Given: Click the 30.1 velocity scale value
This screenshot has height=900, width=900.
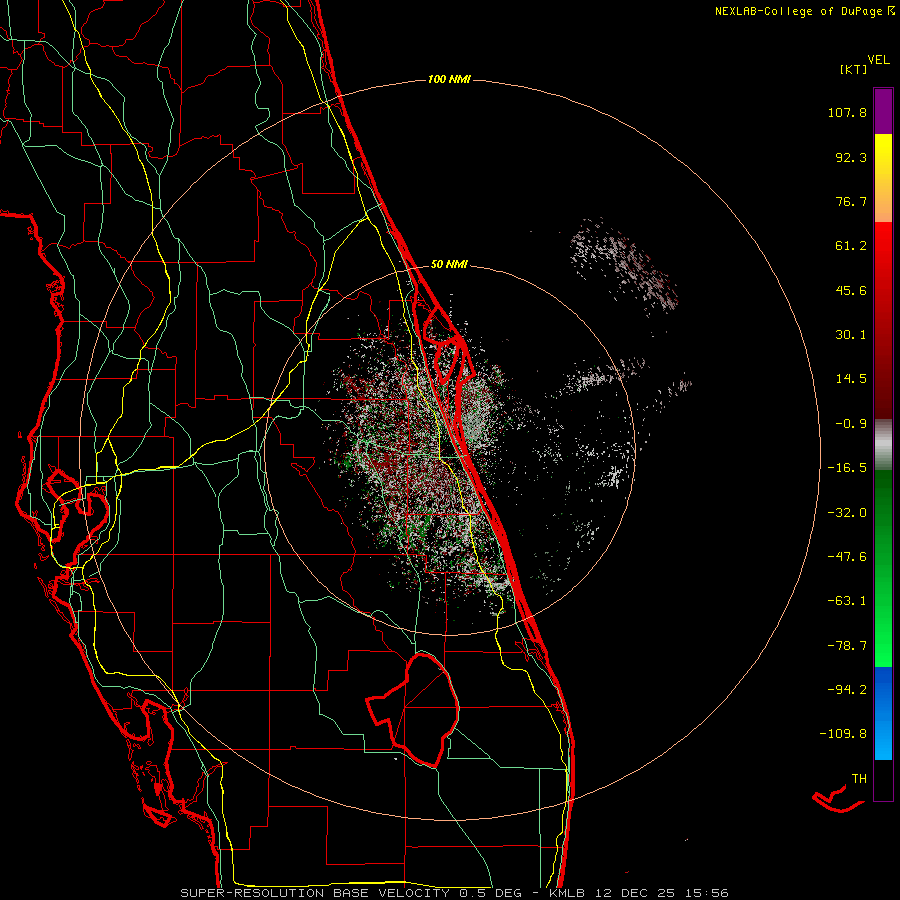Looking at the screenshot, I should click(851, 335).
